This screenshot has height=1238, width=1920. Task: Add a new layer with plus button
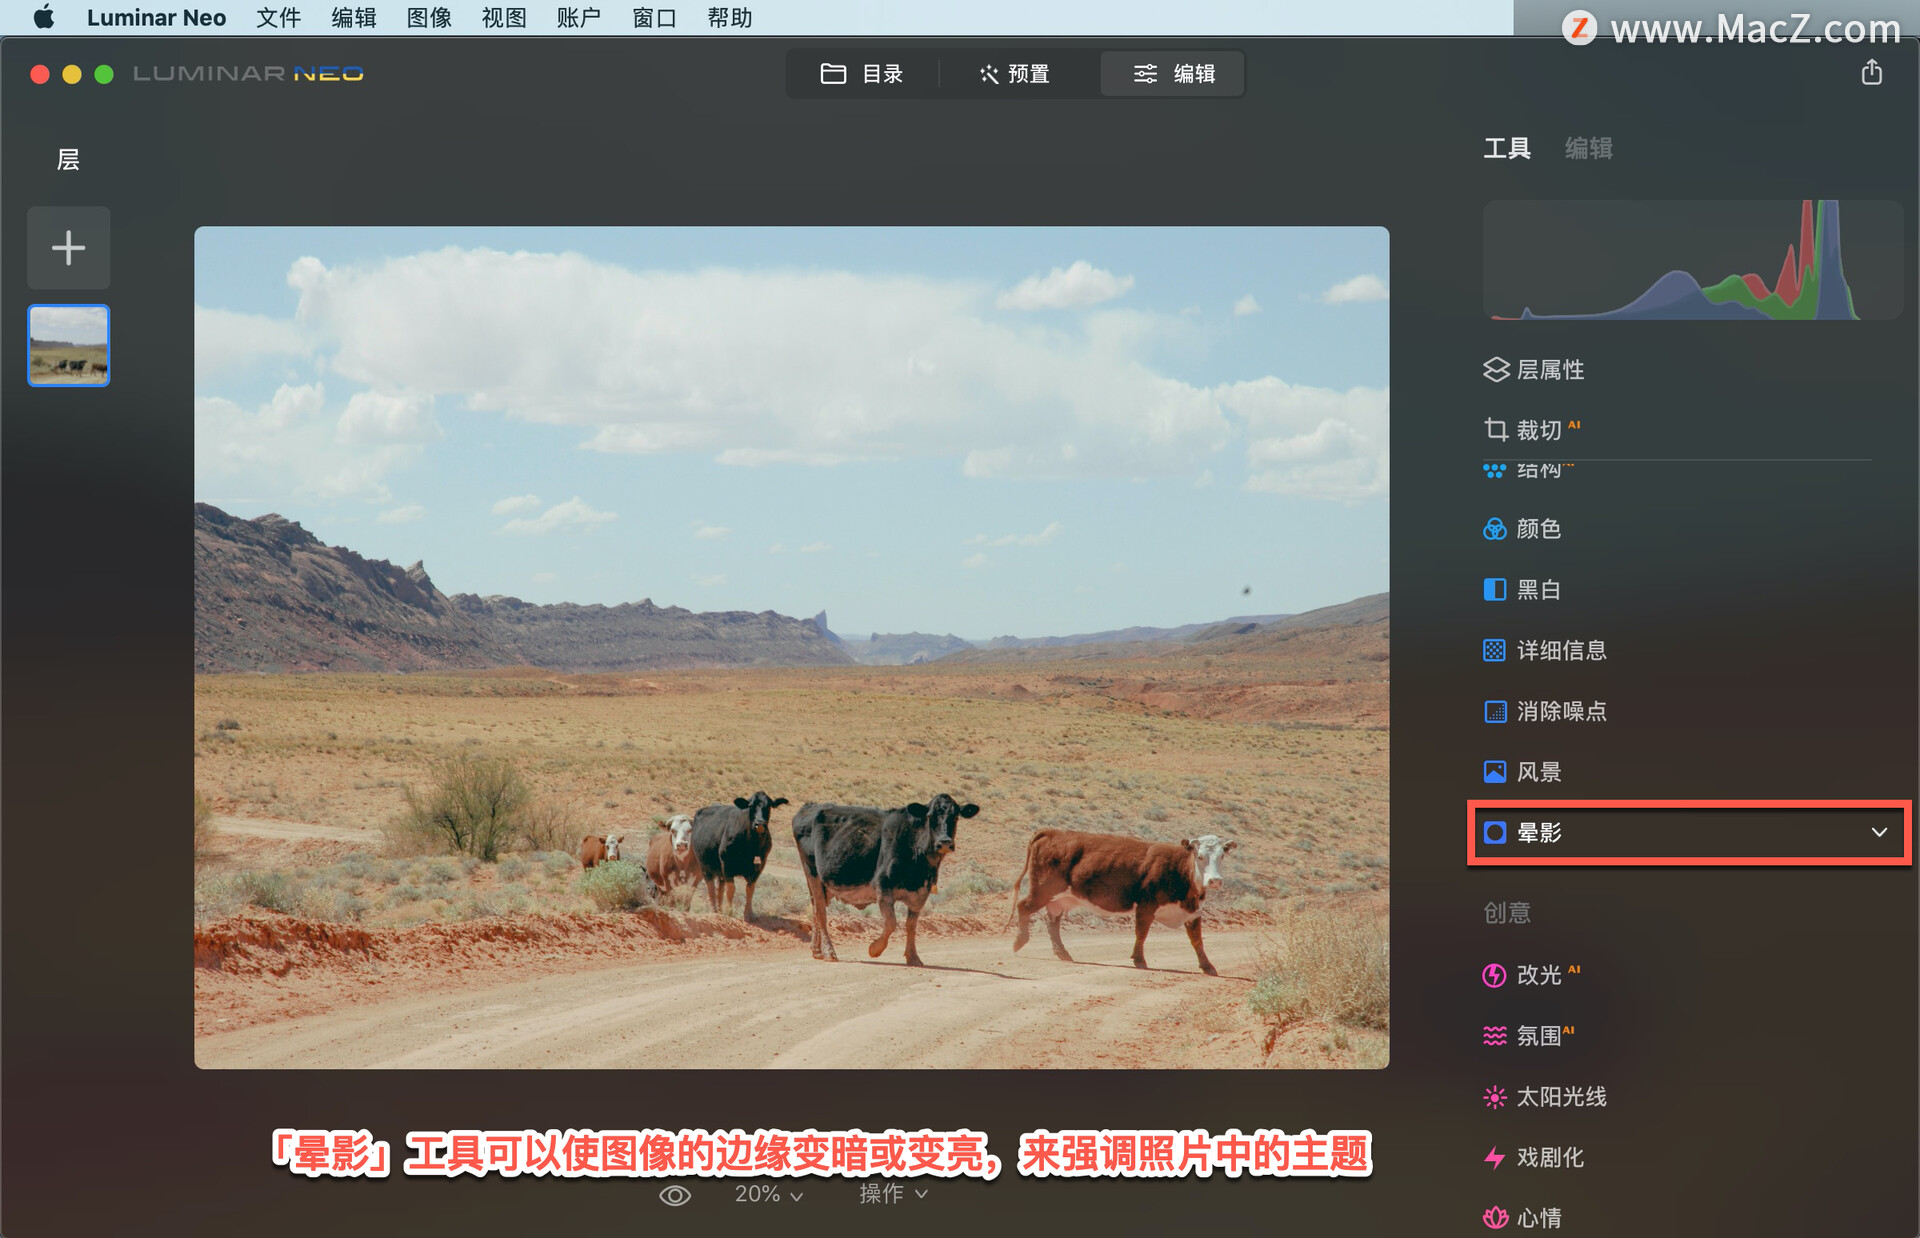click(69, 248)
